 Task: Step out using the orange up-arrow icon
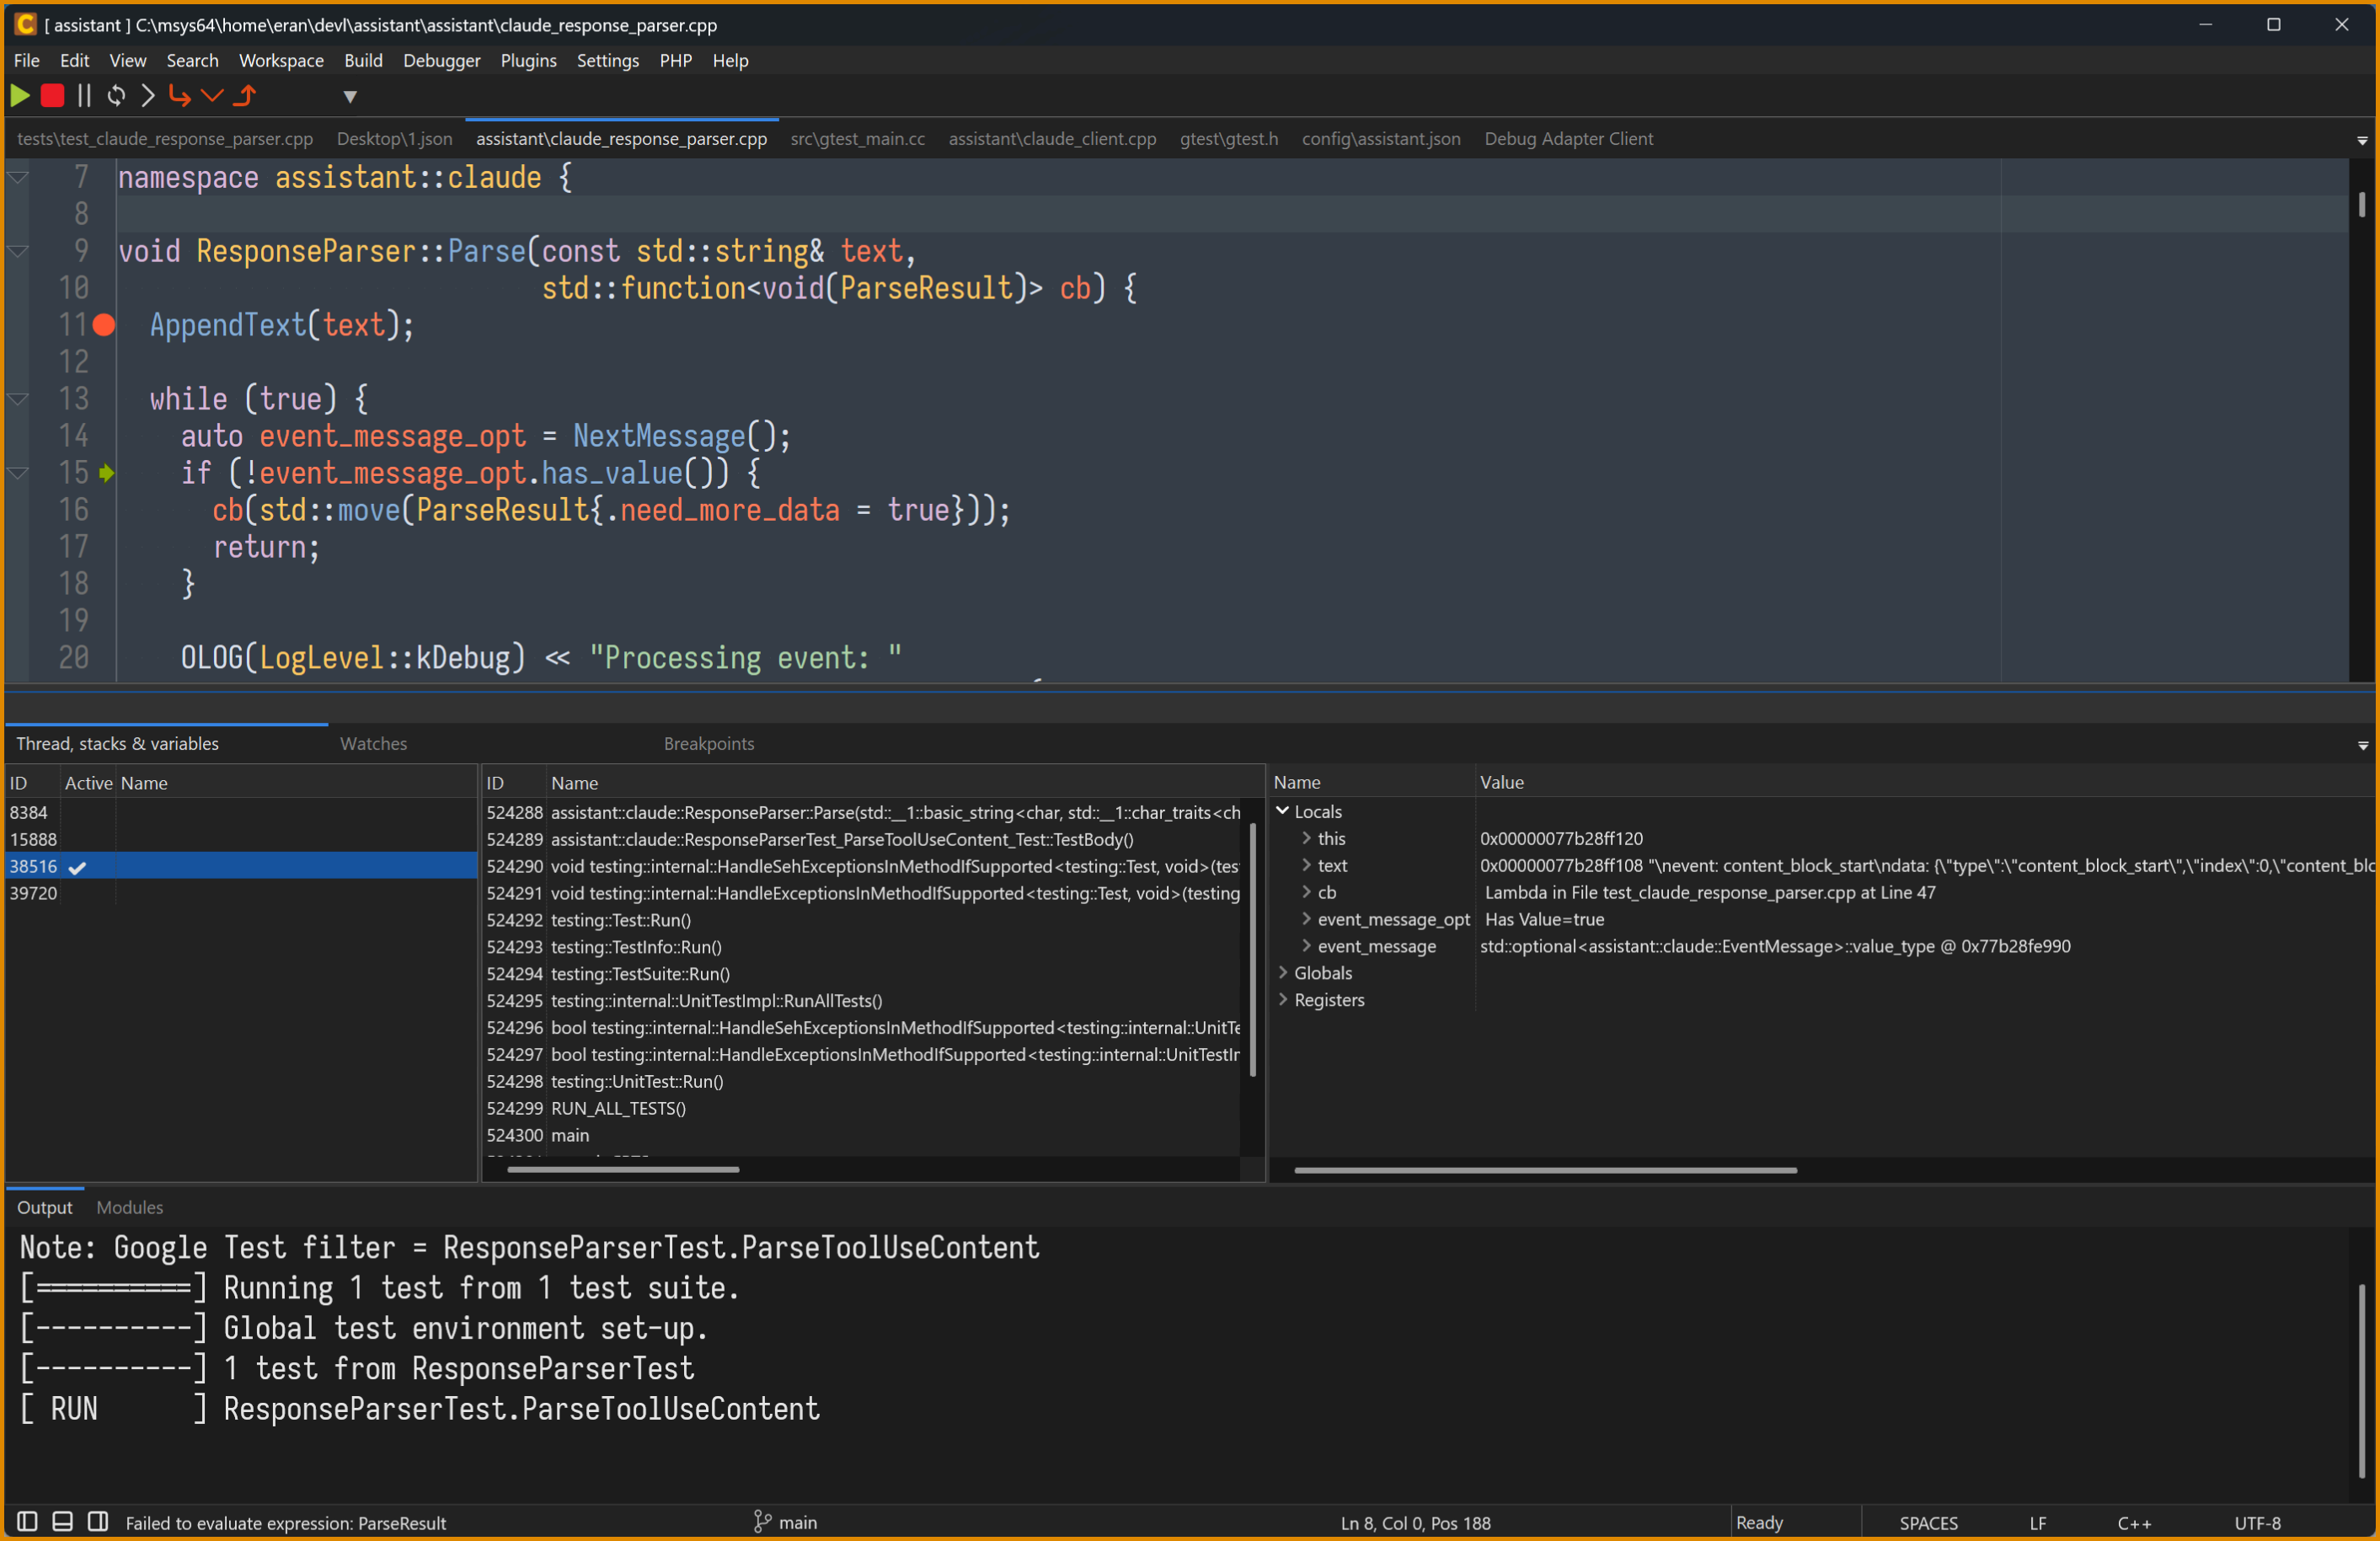pyautogui.click(x=246, y=95)
